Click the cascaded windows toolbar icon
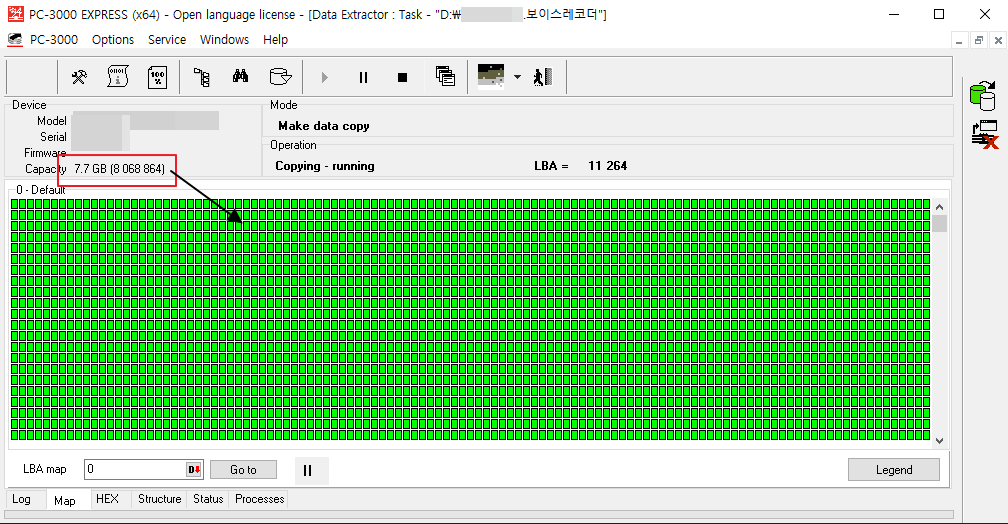The width and height of the screenshot is (1008, 524). [445, 77]
